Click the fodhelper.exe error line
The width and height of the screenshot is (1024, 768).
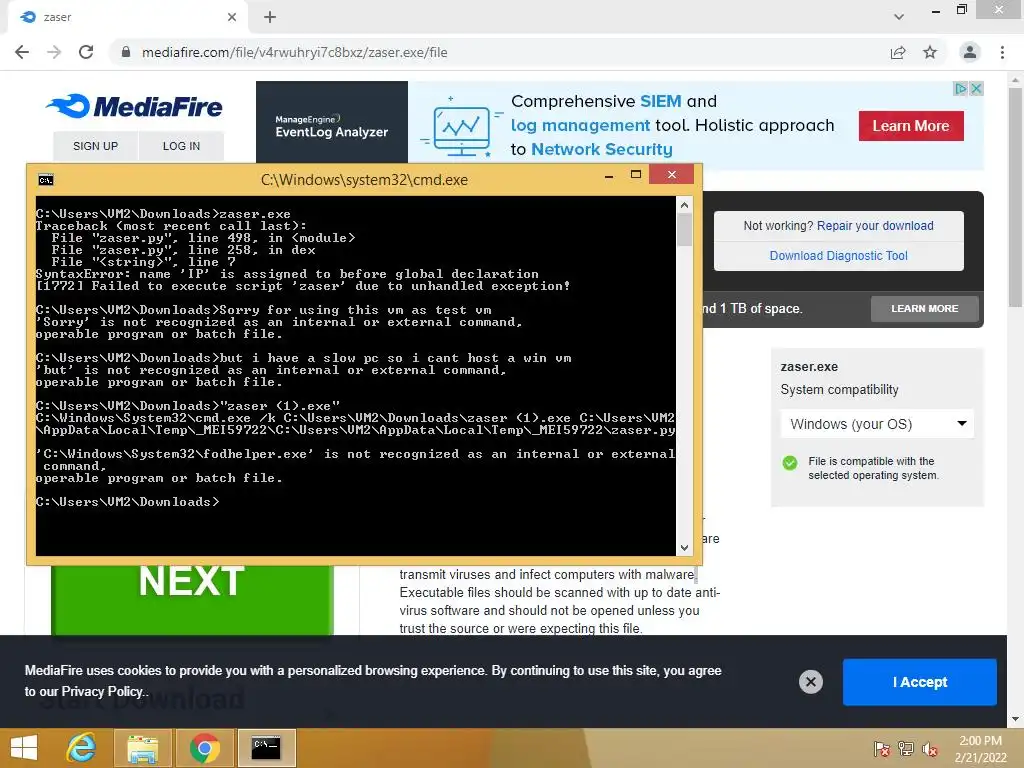(355, 454)
